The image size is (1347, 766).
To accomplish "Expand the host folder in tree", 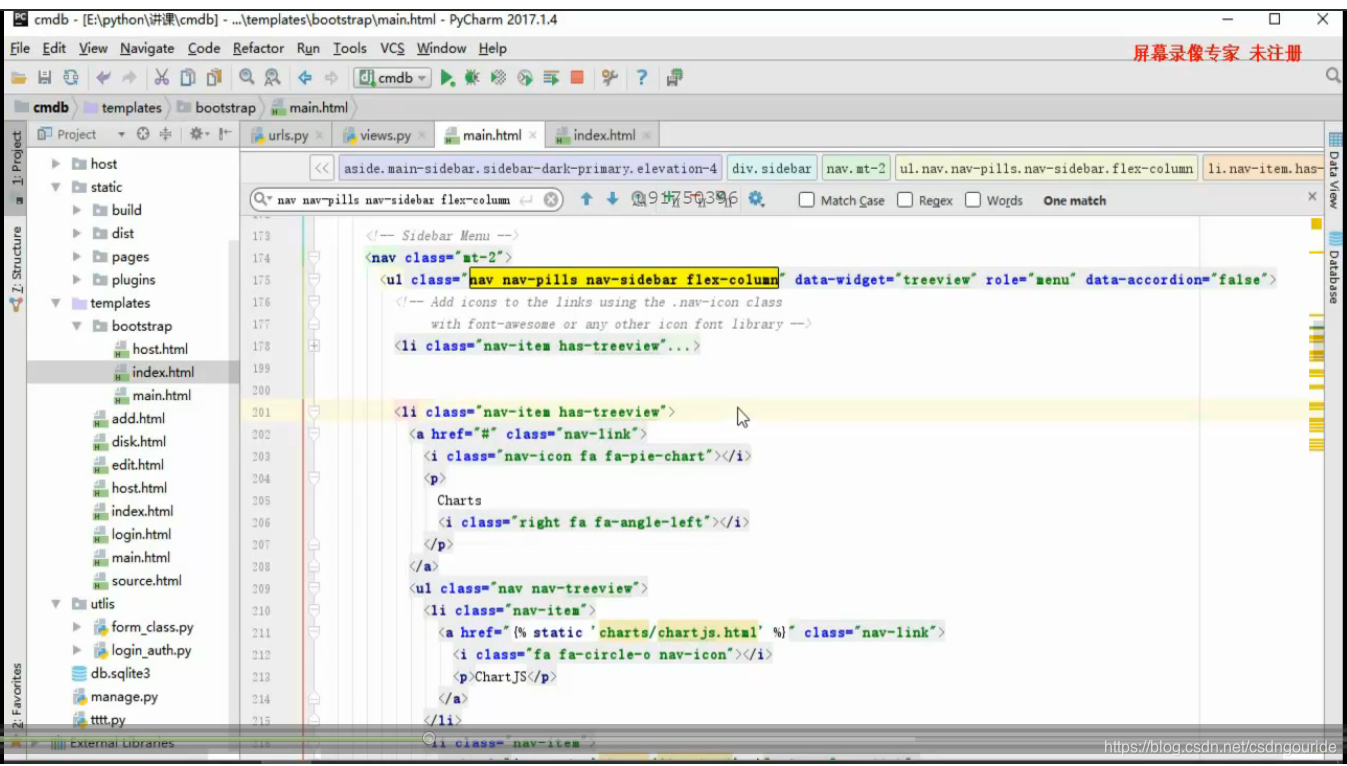I will point(57,164).
